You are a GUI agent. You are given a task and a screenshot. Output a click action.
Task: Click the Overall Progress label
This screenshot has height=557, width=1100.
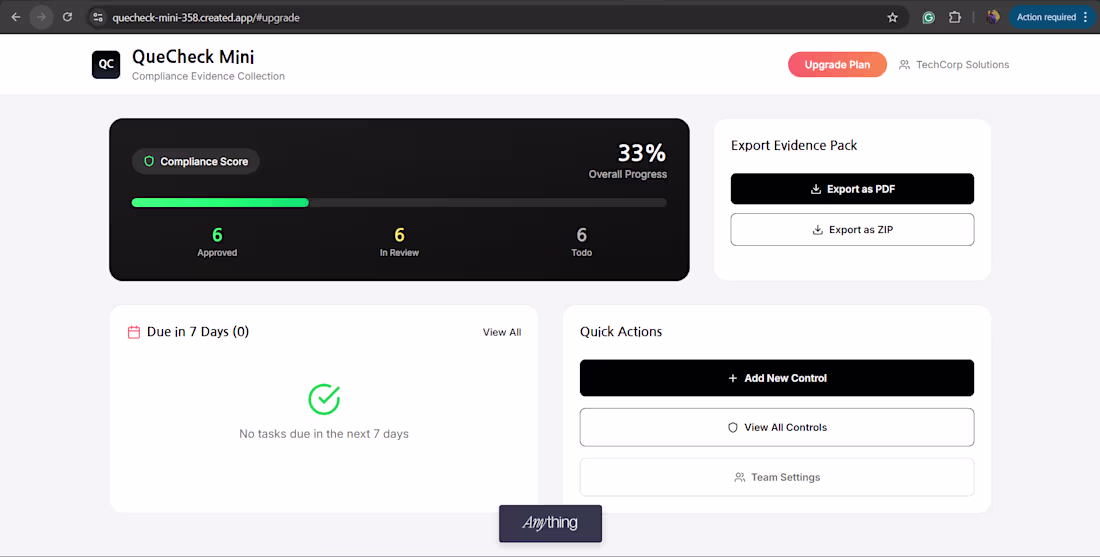click(628, 174)
